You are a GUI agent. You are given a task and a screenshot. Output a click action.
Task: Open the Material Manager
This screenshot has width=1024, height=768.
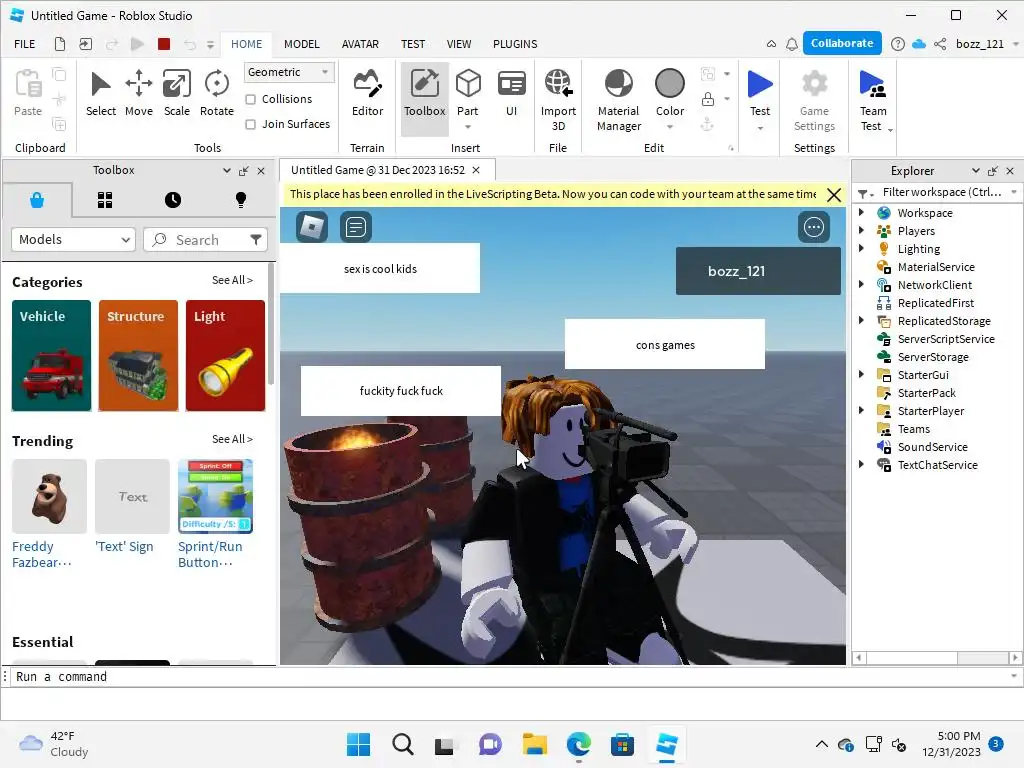[x=618, y=100]
